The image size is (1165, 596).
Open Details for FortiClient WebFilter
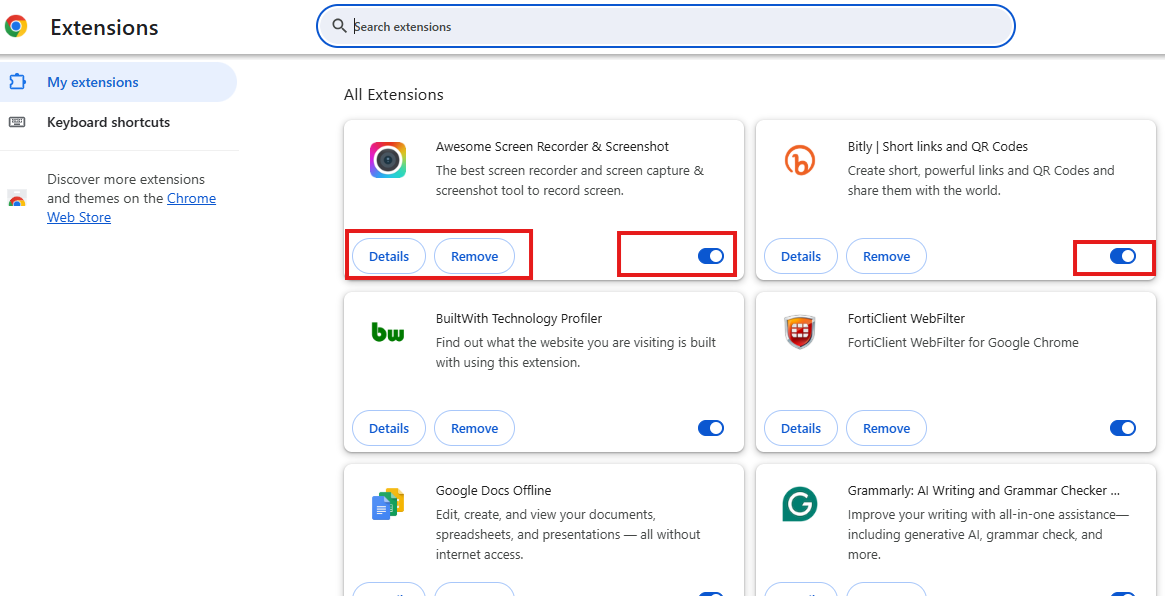point(801,428)
